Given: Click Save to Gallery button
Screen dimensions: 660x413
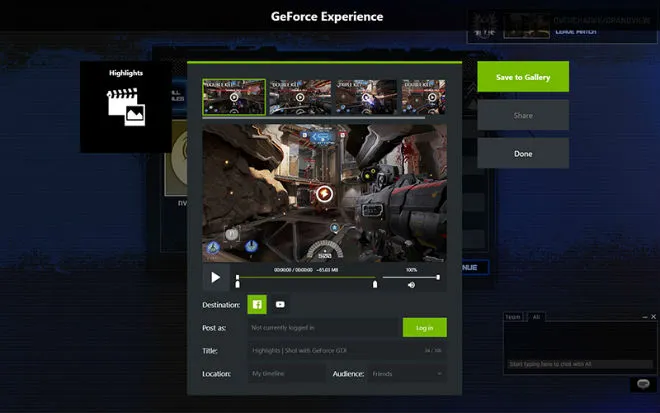Looking at the screenshot, I should (523, 77).
